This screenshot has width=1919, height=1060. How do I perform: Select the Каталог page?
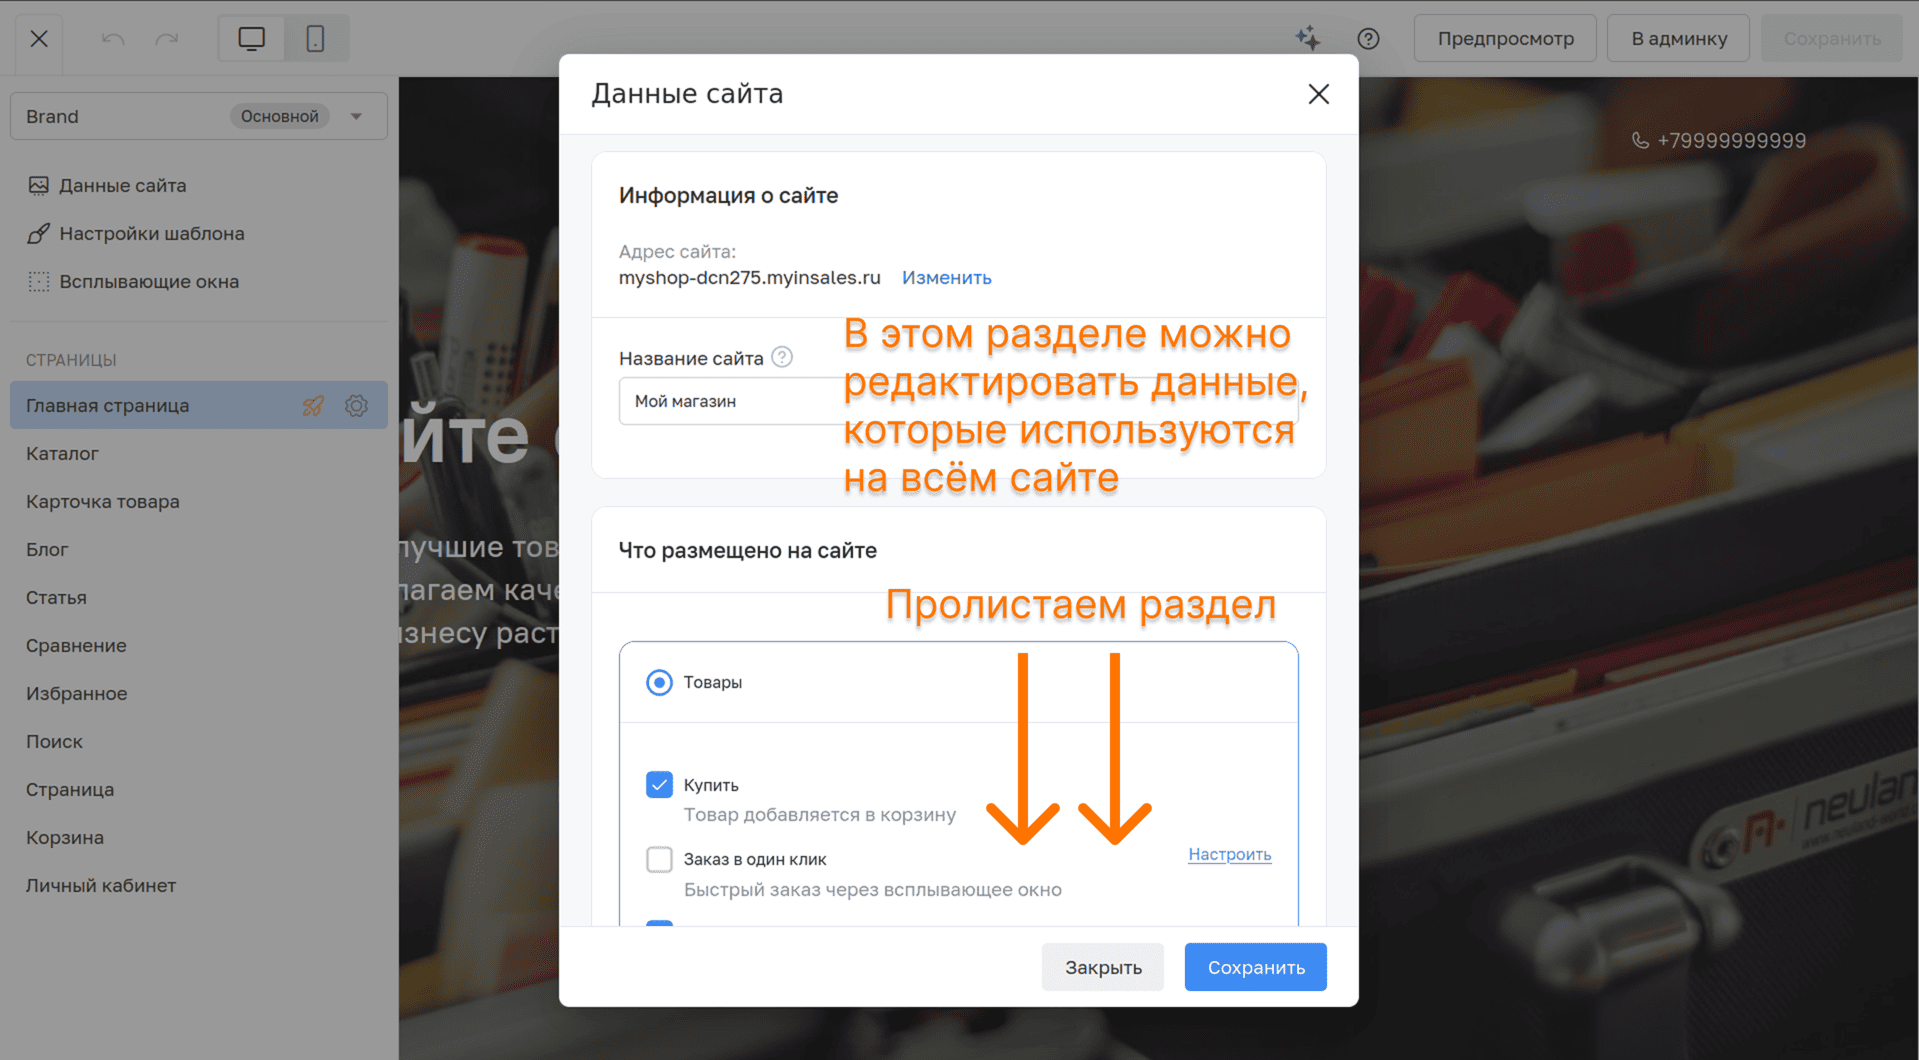tap(199, 453)
